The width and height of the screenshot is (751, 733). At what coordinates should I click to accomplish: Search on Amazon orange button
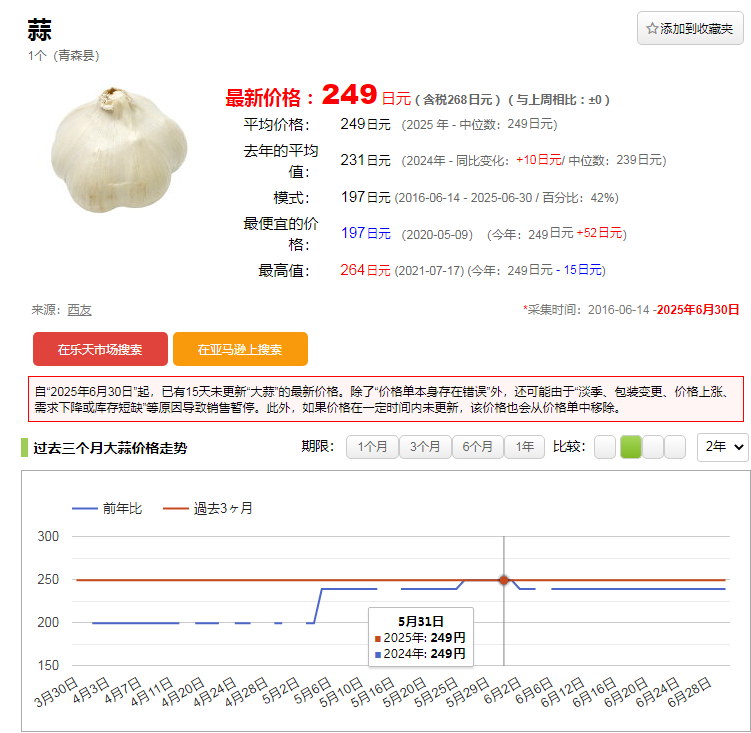click(x=240, y=349)
